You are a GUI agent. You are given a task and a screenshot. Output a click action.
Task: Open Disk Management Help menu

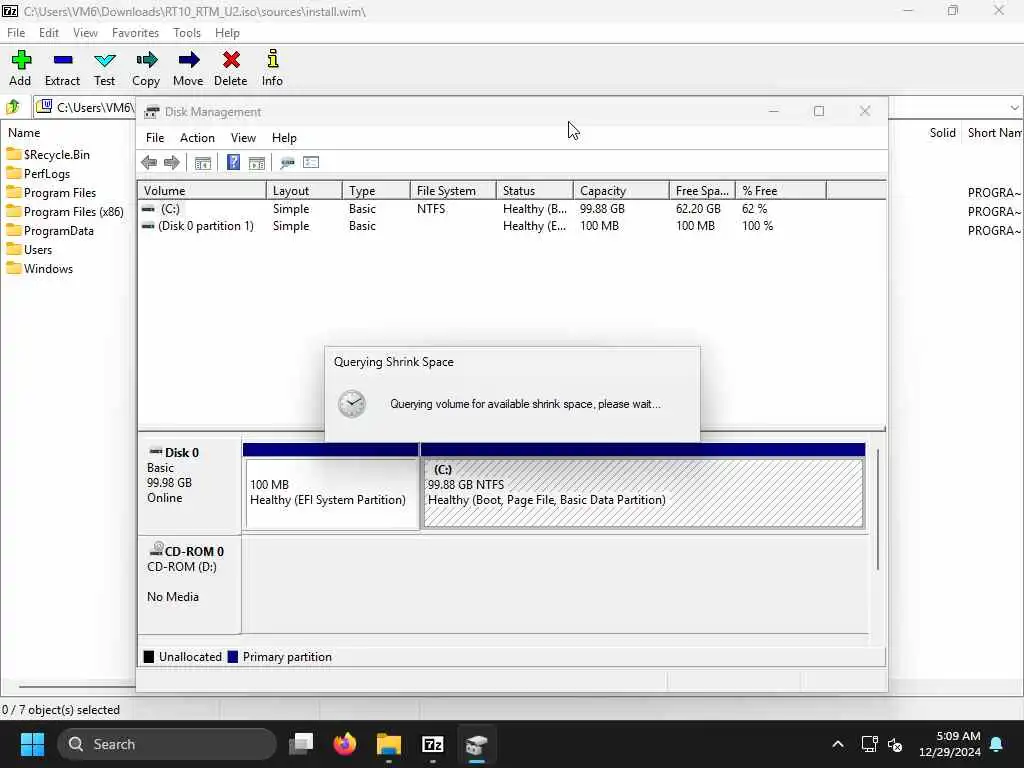pos(284,138)
